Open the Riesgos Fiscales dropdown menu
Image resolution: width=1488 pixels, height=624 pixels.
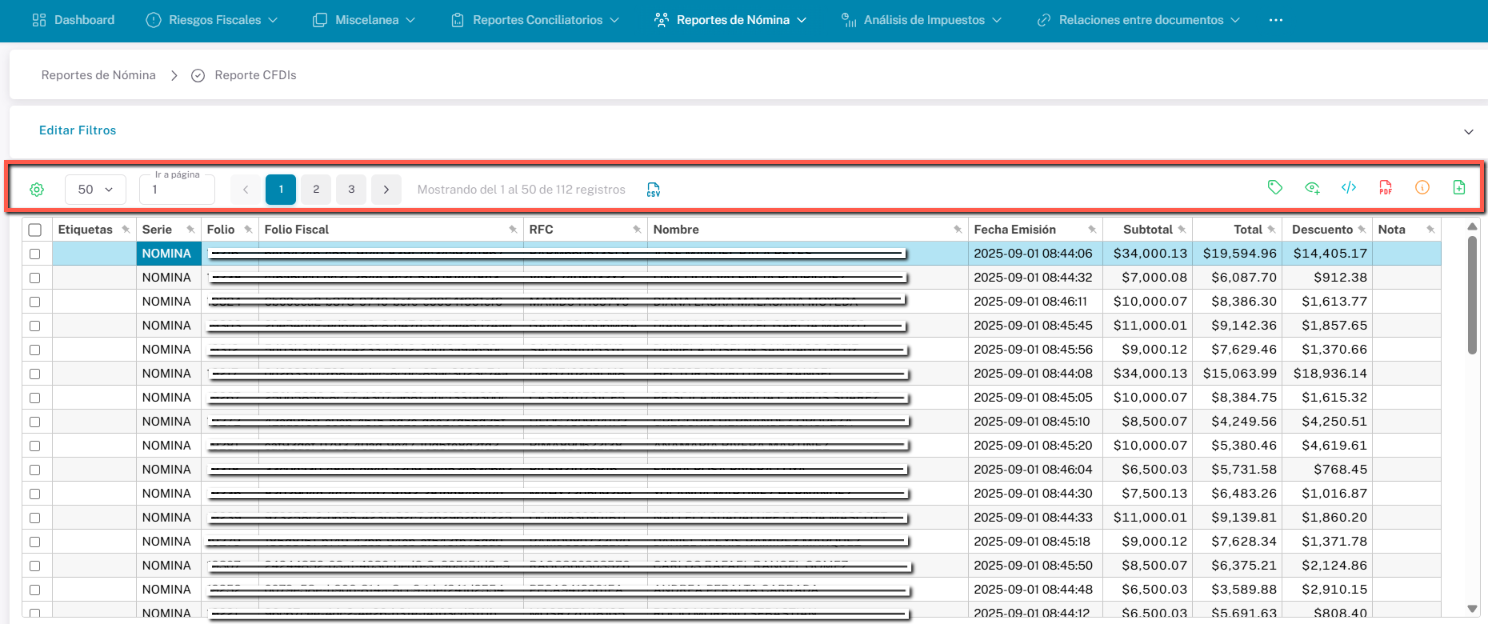click(x=211, y=20)
